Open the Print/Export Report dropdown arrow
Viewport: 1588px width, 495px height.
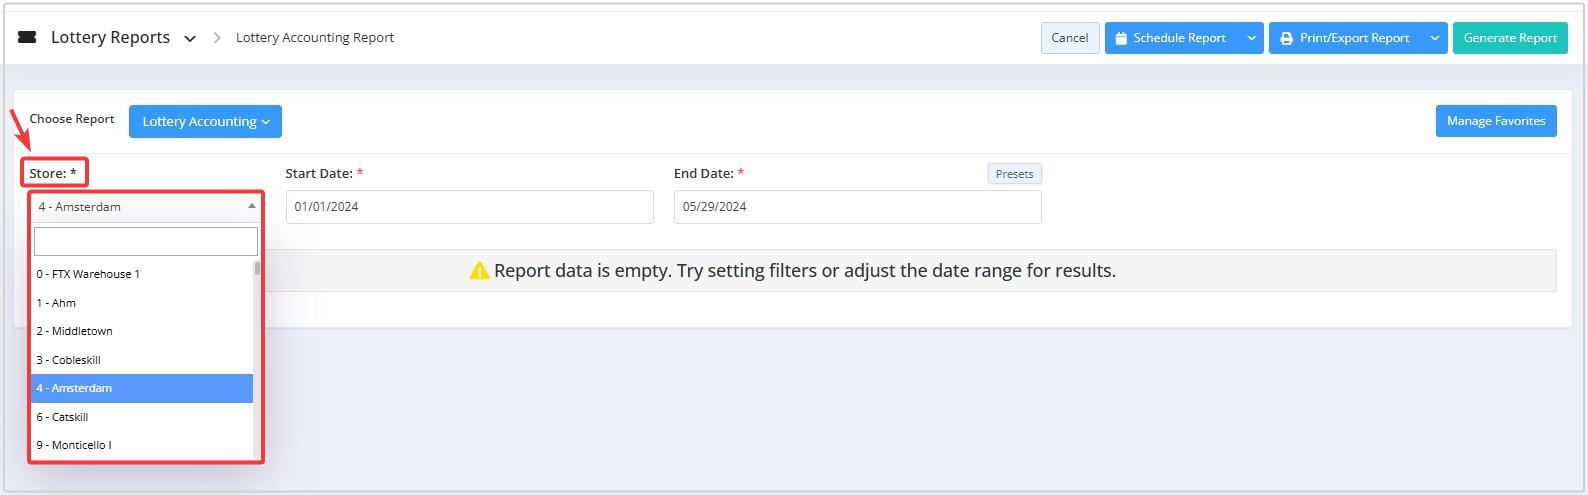click(x=1435, y=38)
